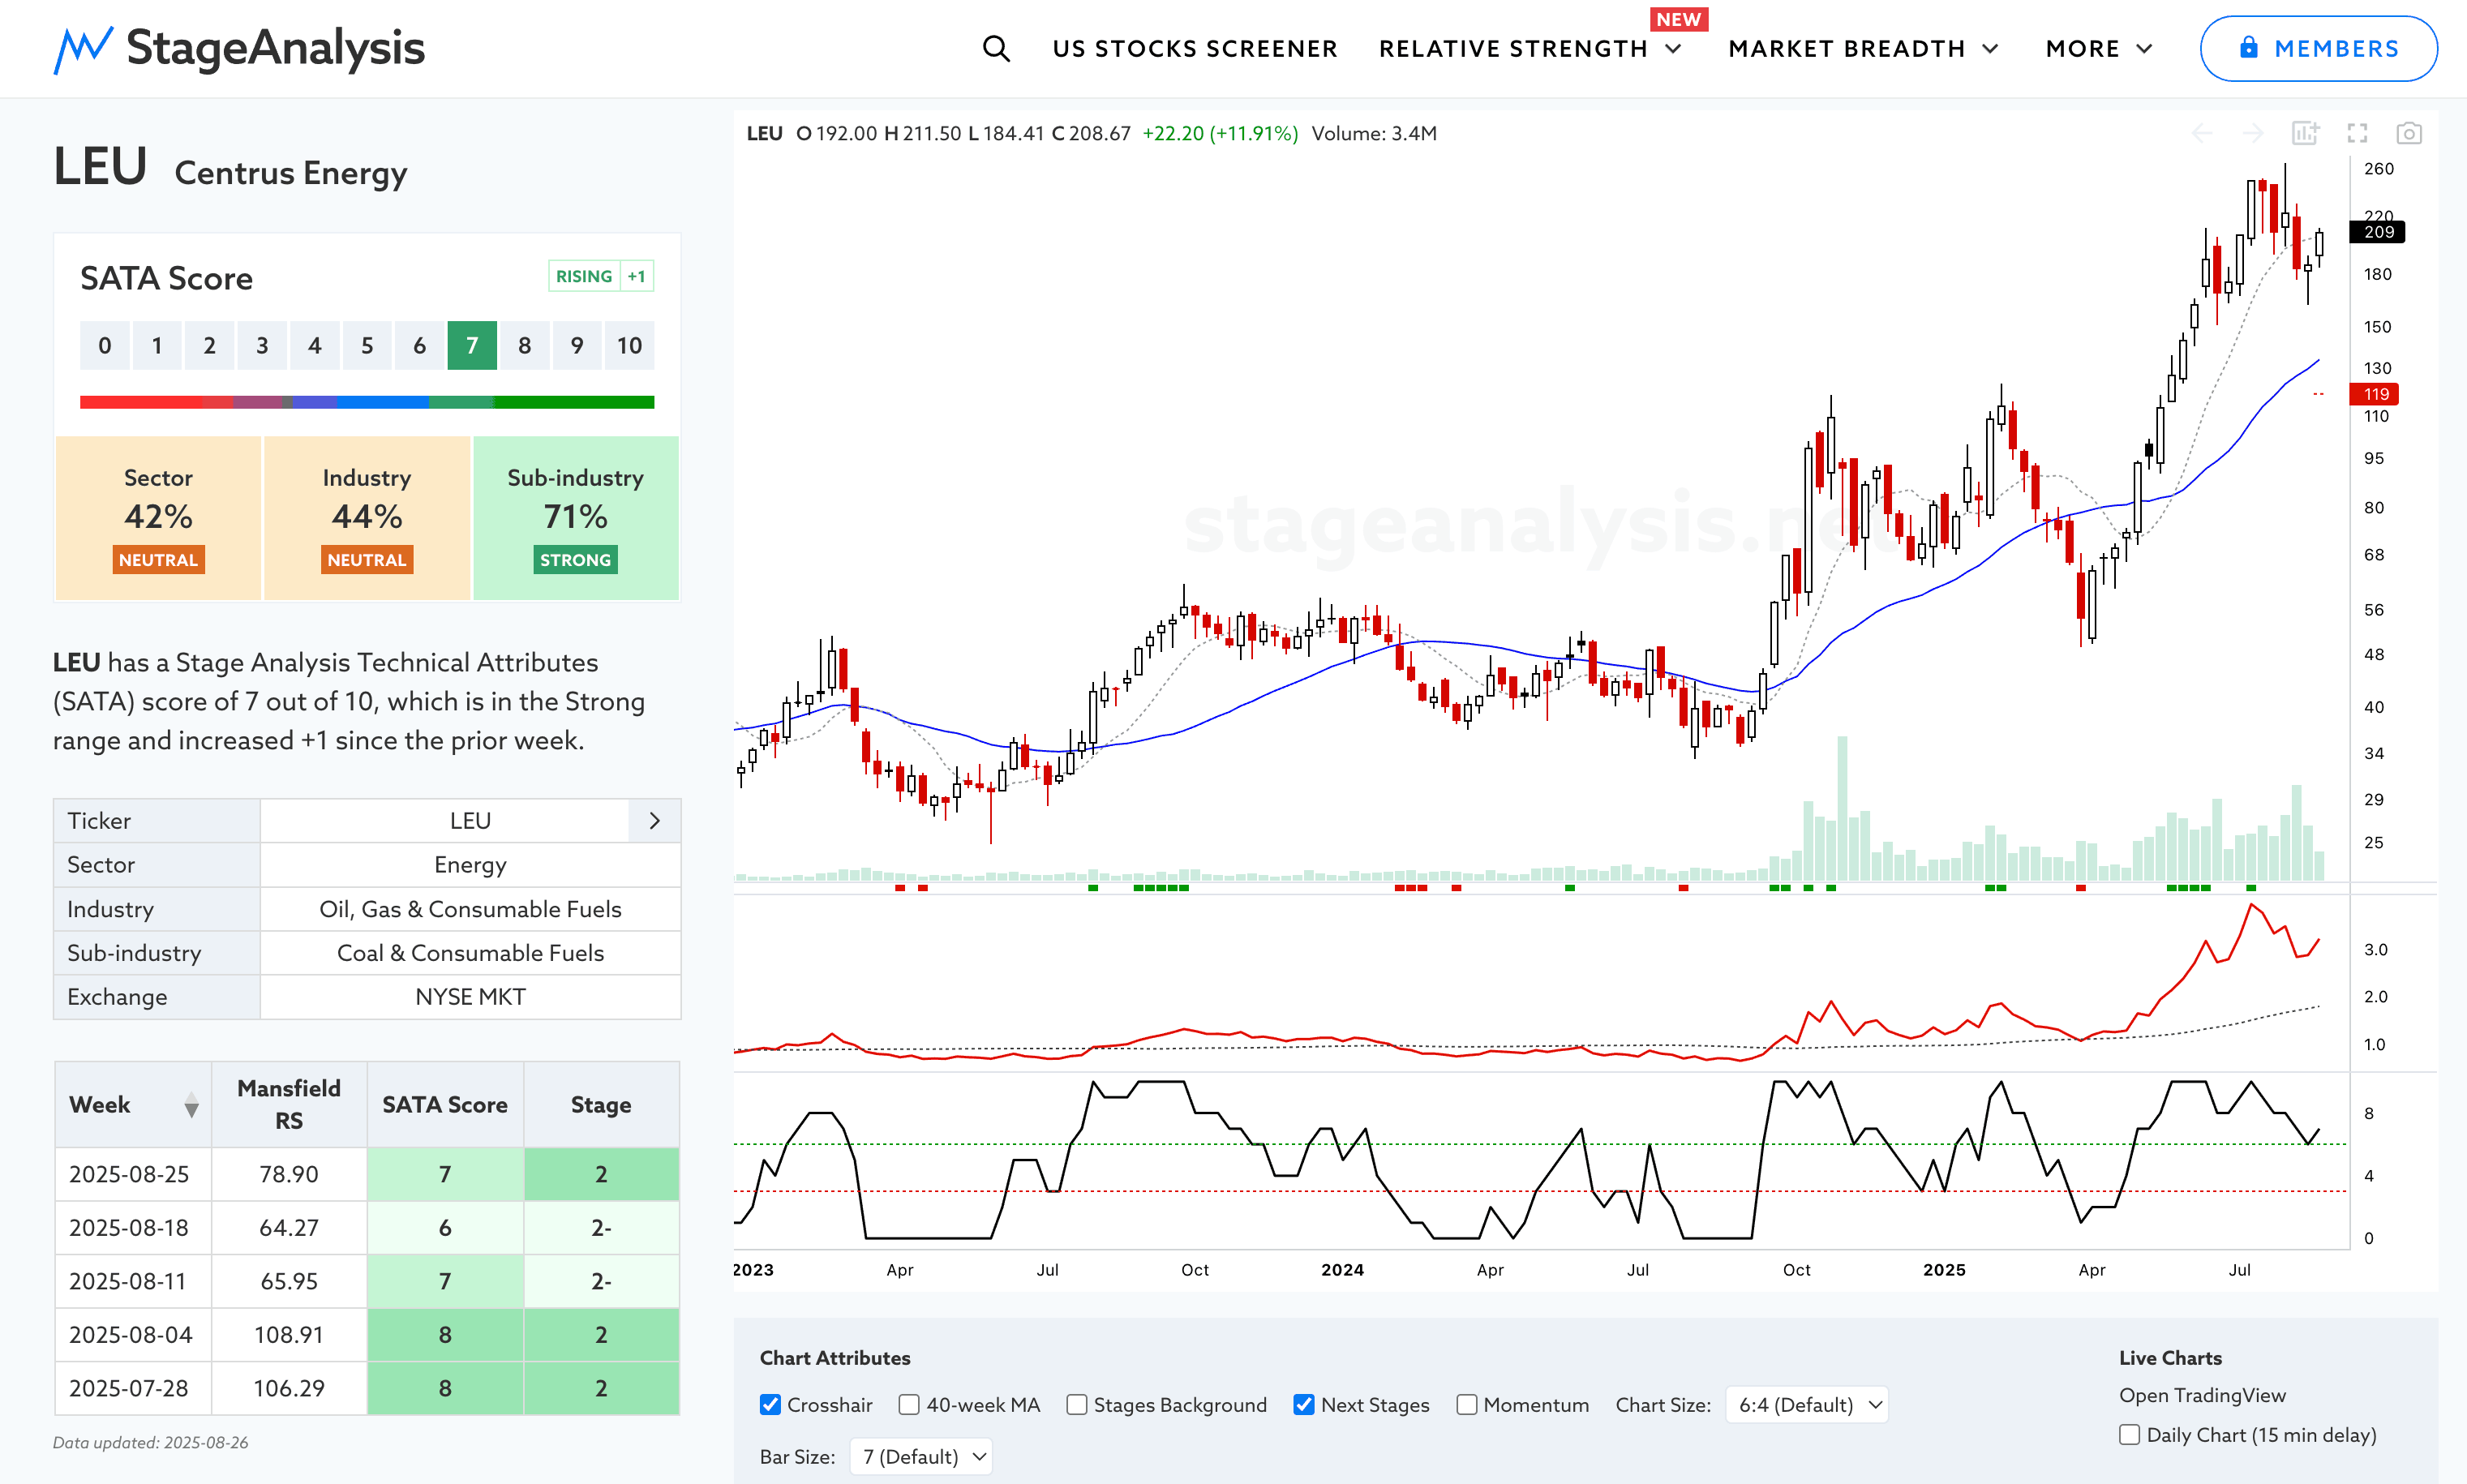Select the 2025-08-18 week row

pyautogui.click(x=367, y=1228)
